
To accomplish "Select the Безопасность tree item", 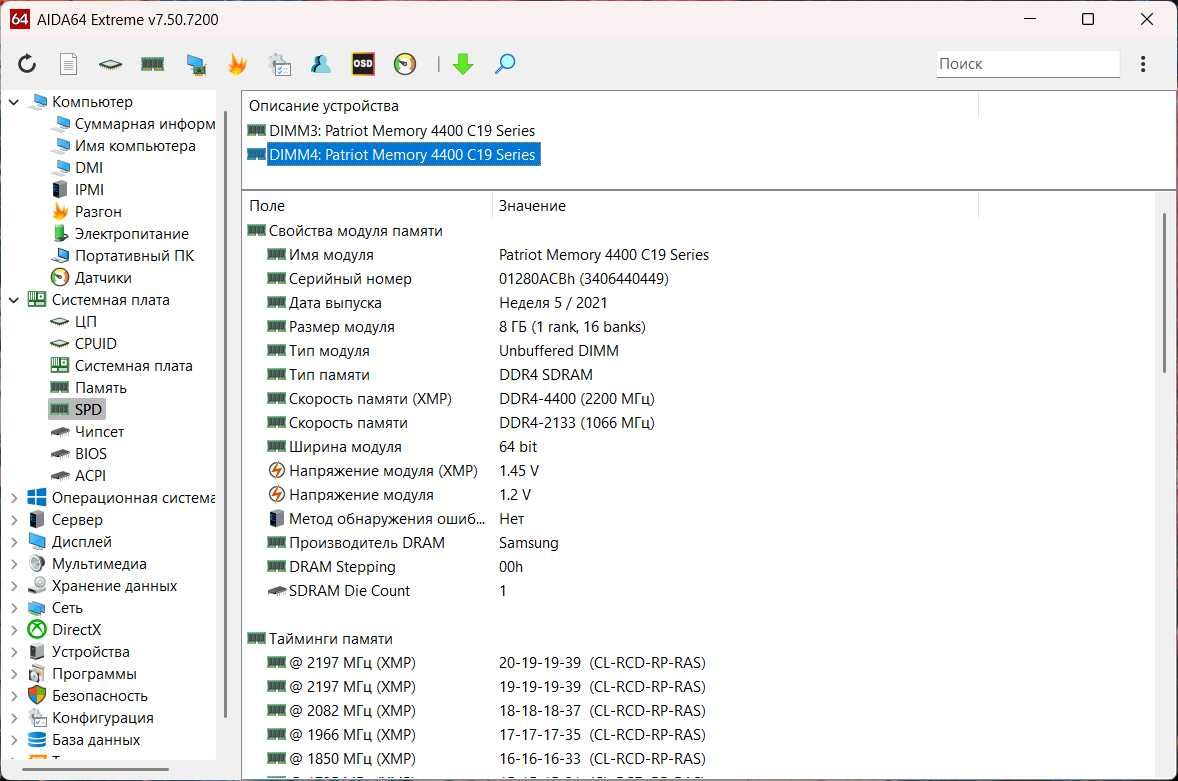I will pos(88,695).
